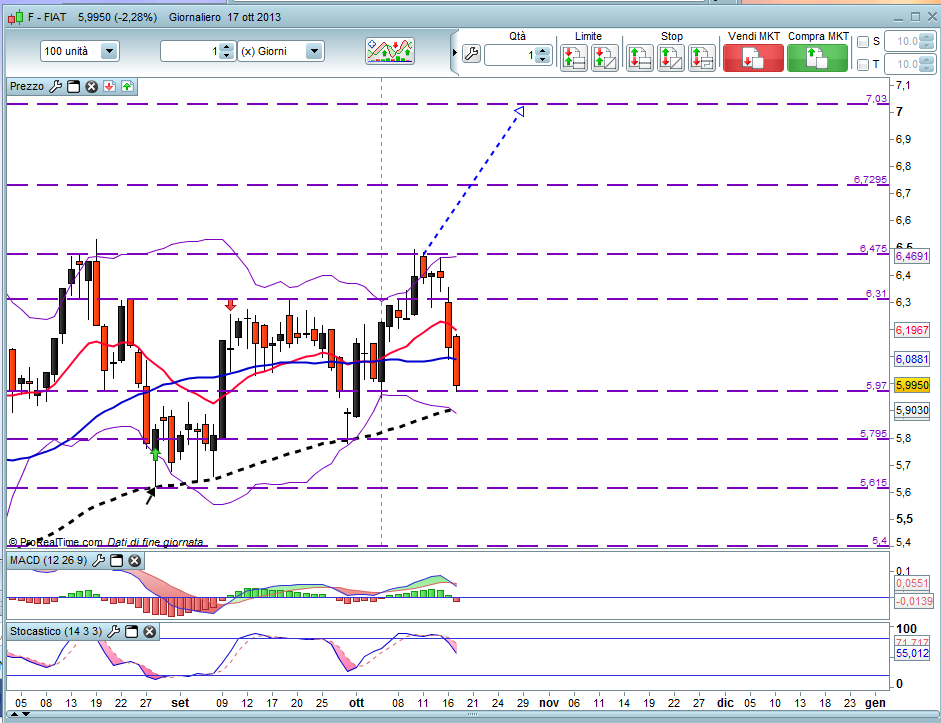Increase the Qtà quantity stepper
Screen dimensions: 941x723
[543, 51]
